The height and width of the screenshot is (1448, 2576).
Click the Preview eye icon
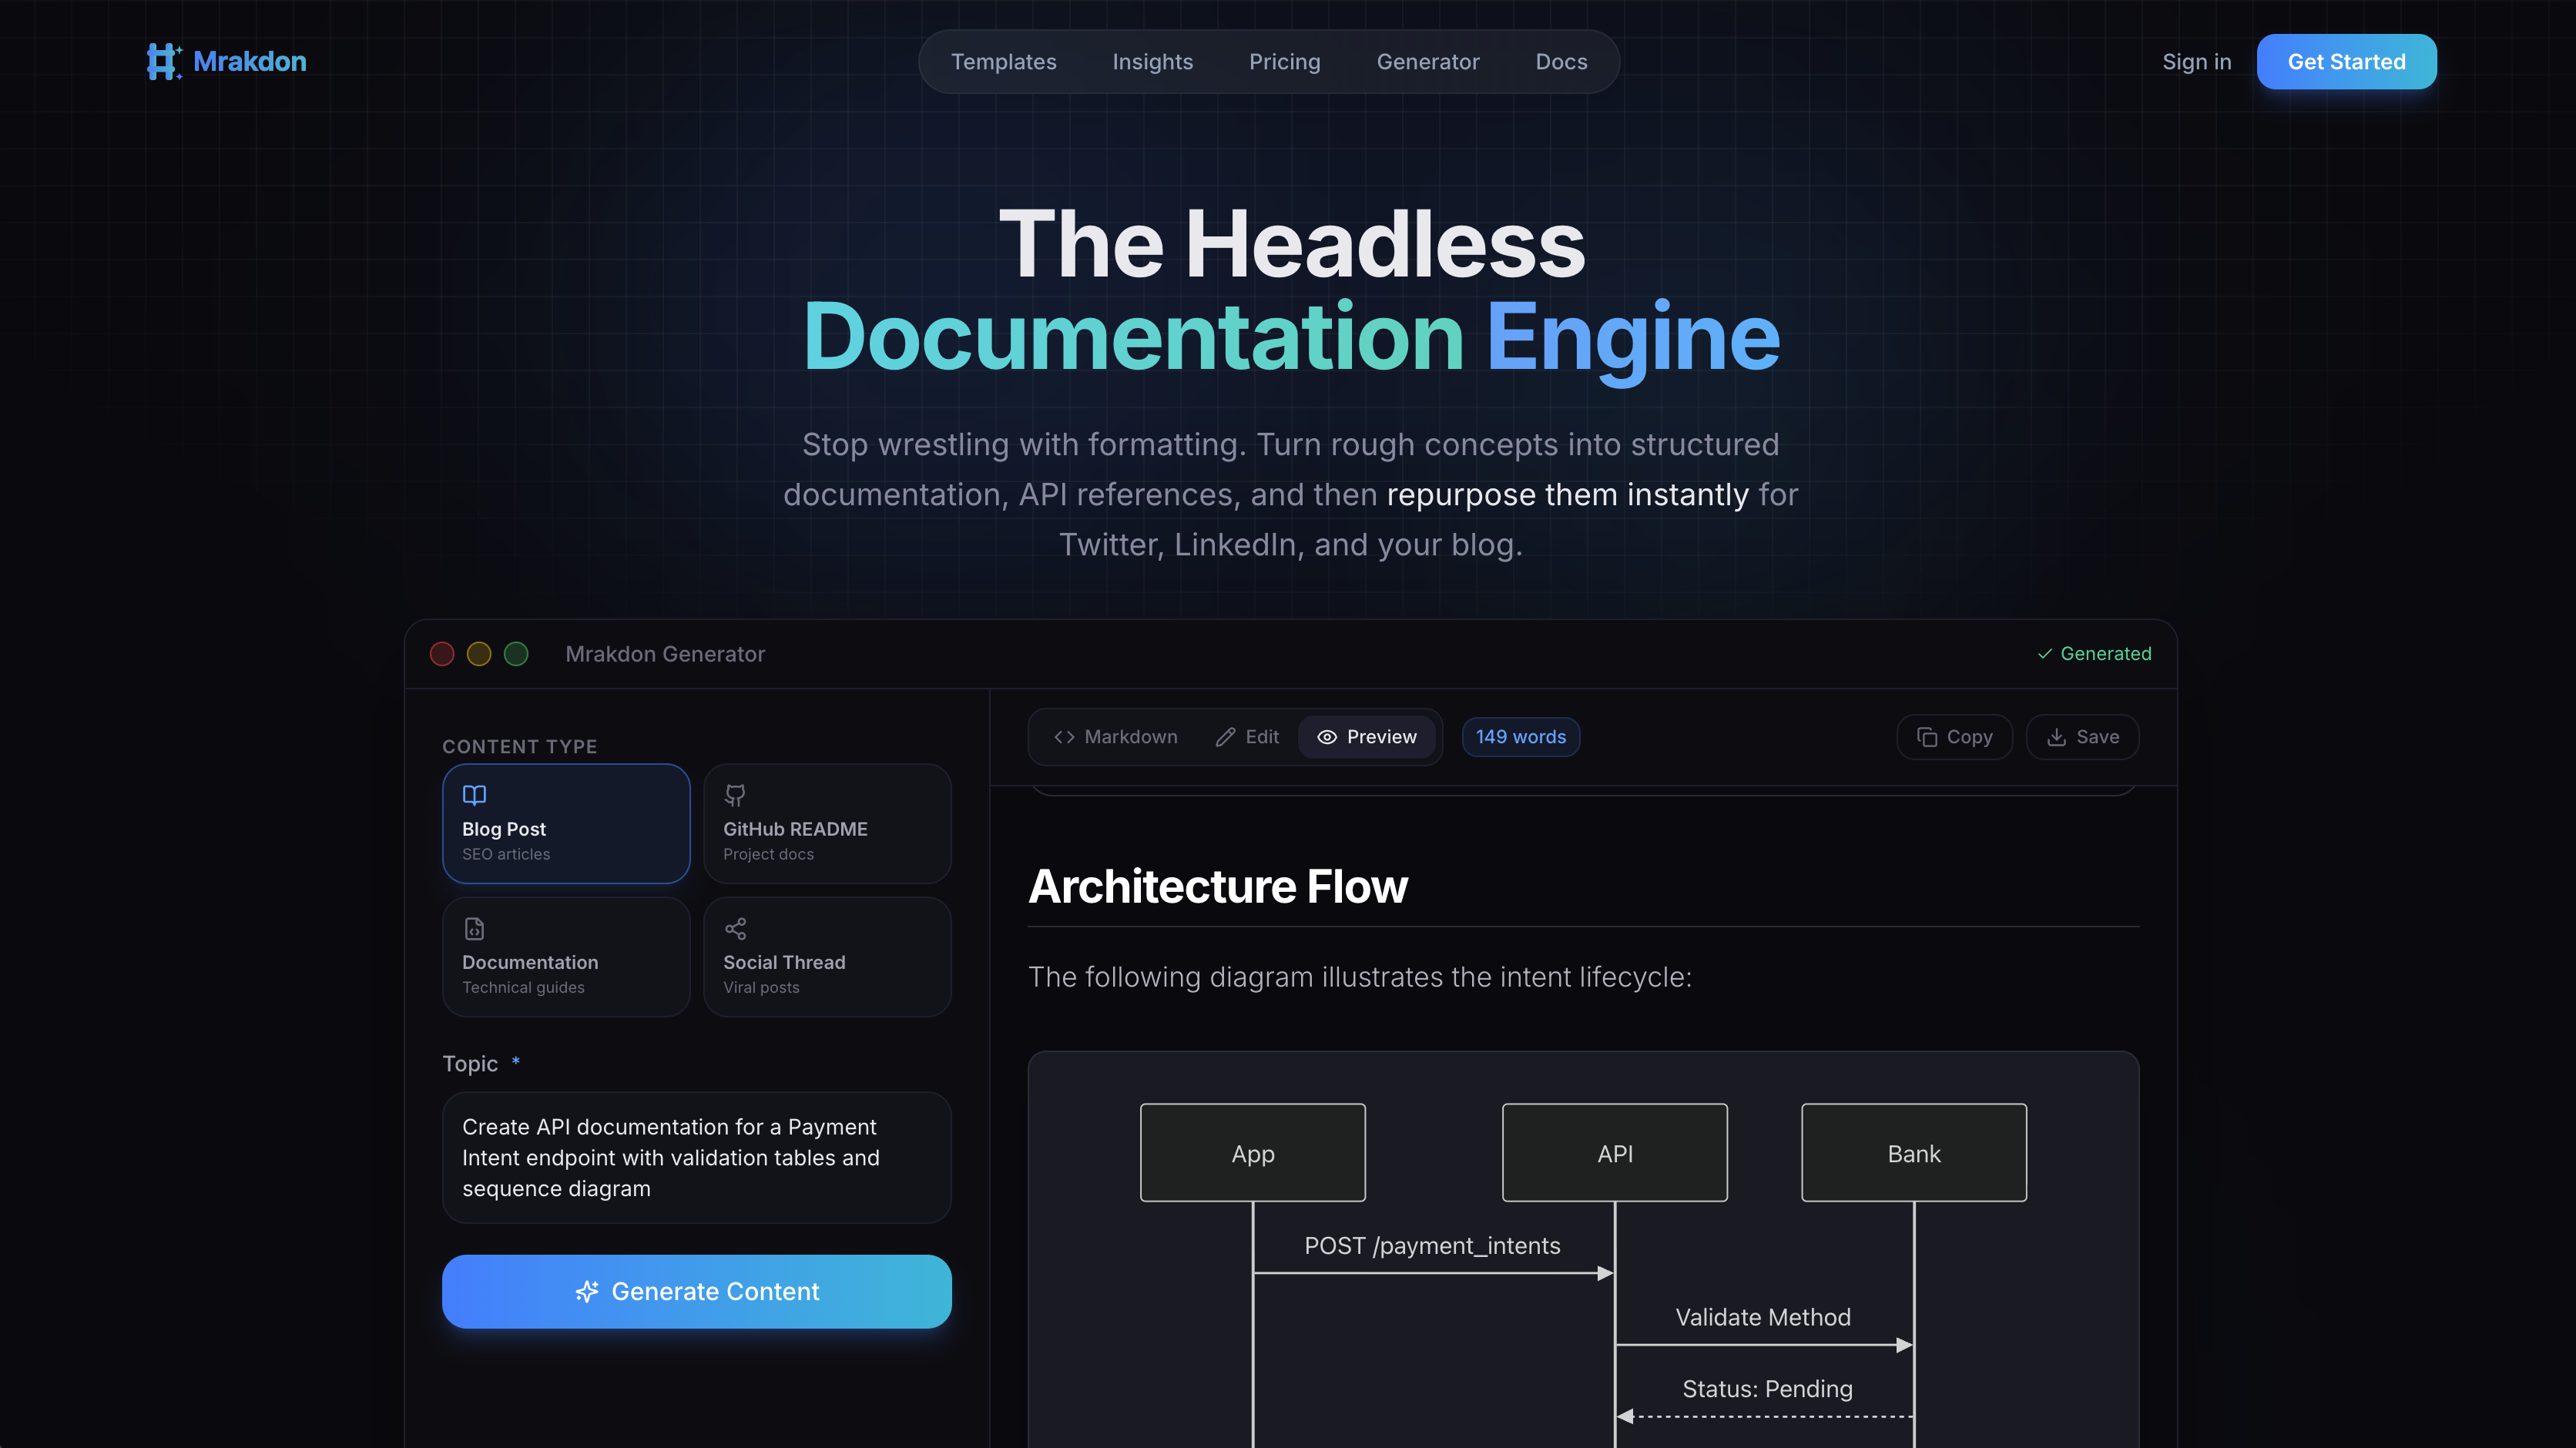coord(1327,737)
